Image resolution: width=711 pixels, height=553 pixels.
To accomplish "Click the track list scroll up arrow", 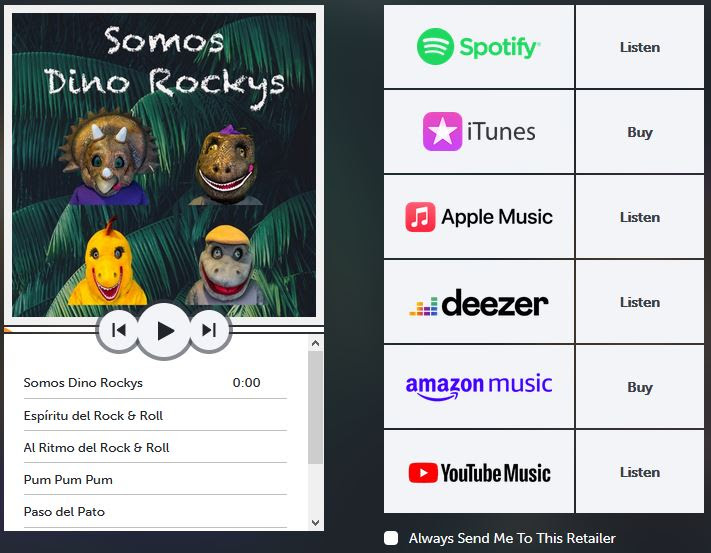I will click(x=316, y=343).
